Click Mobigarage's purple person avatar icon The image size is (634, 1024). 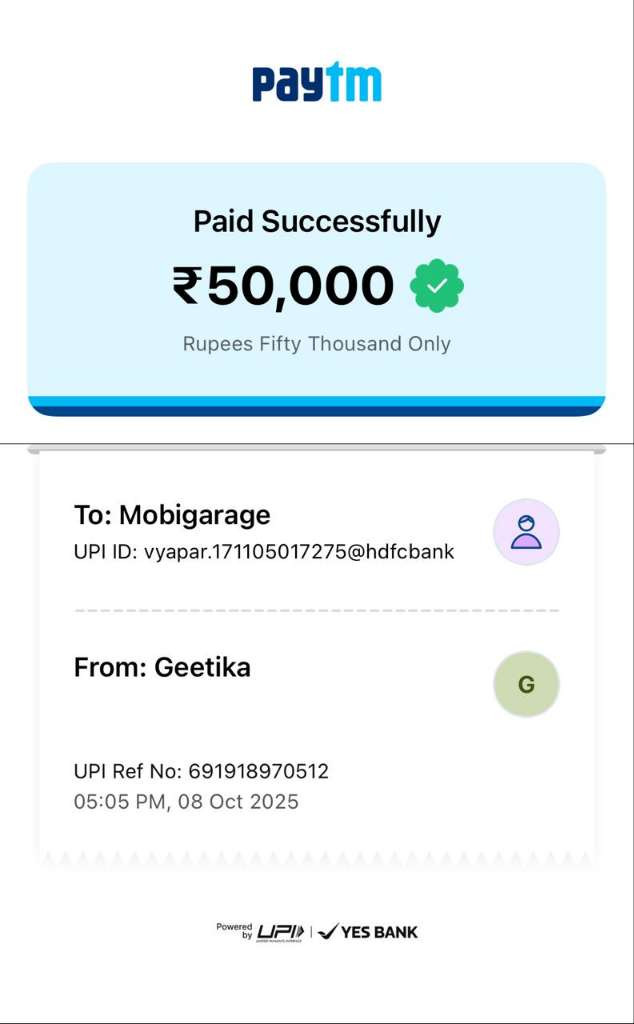point(526,532)
